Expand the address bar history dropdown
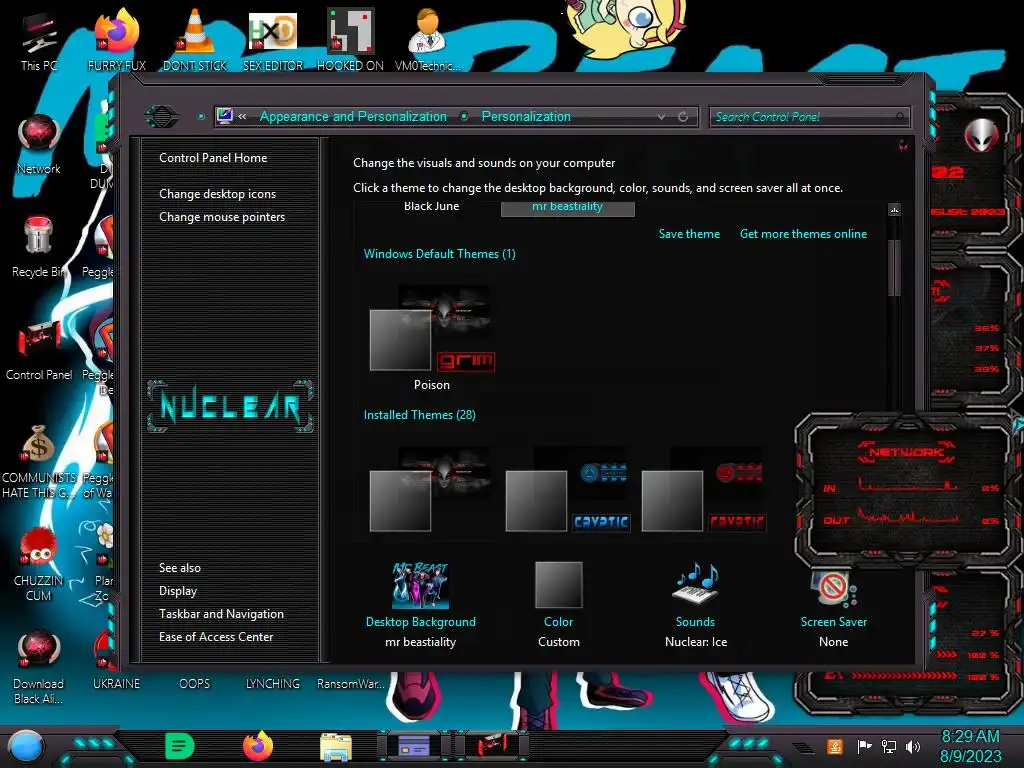The height and width of the screenshot is (768, 1024). (662, 117)
